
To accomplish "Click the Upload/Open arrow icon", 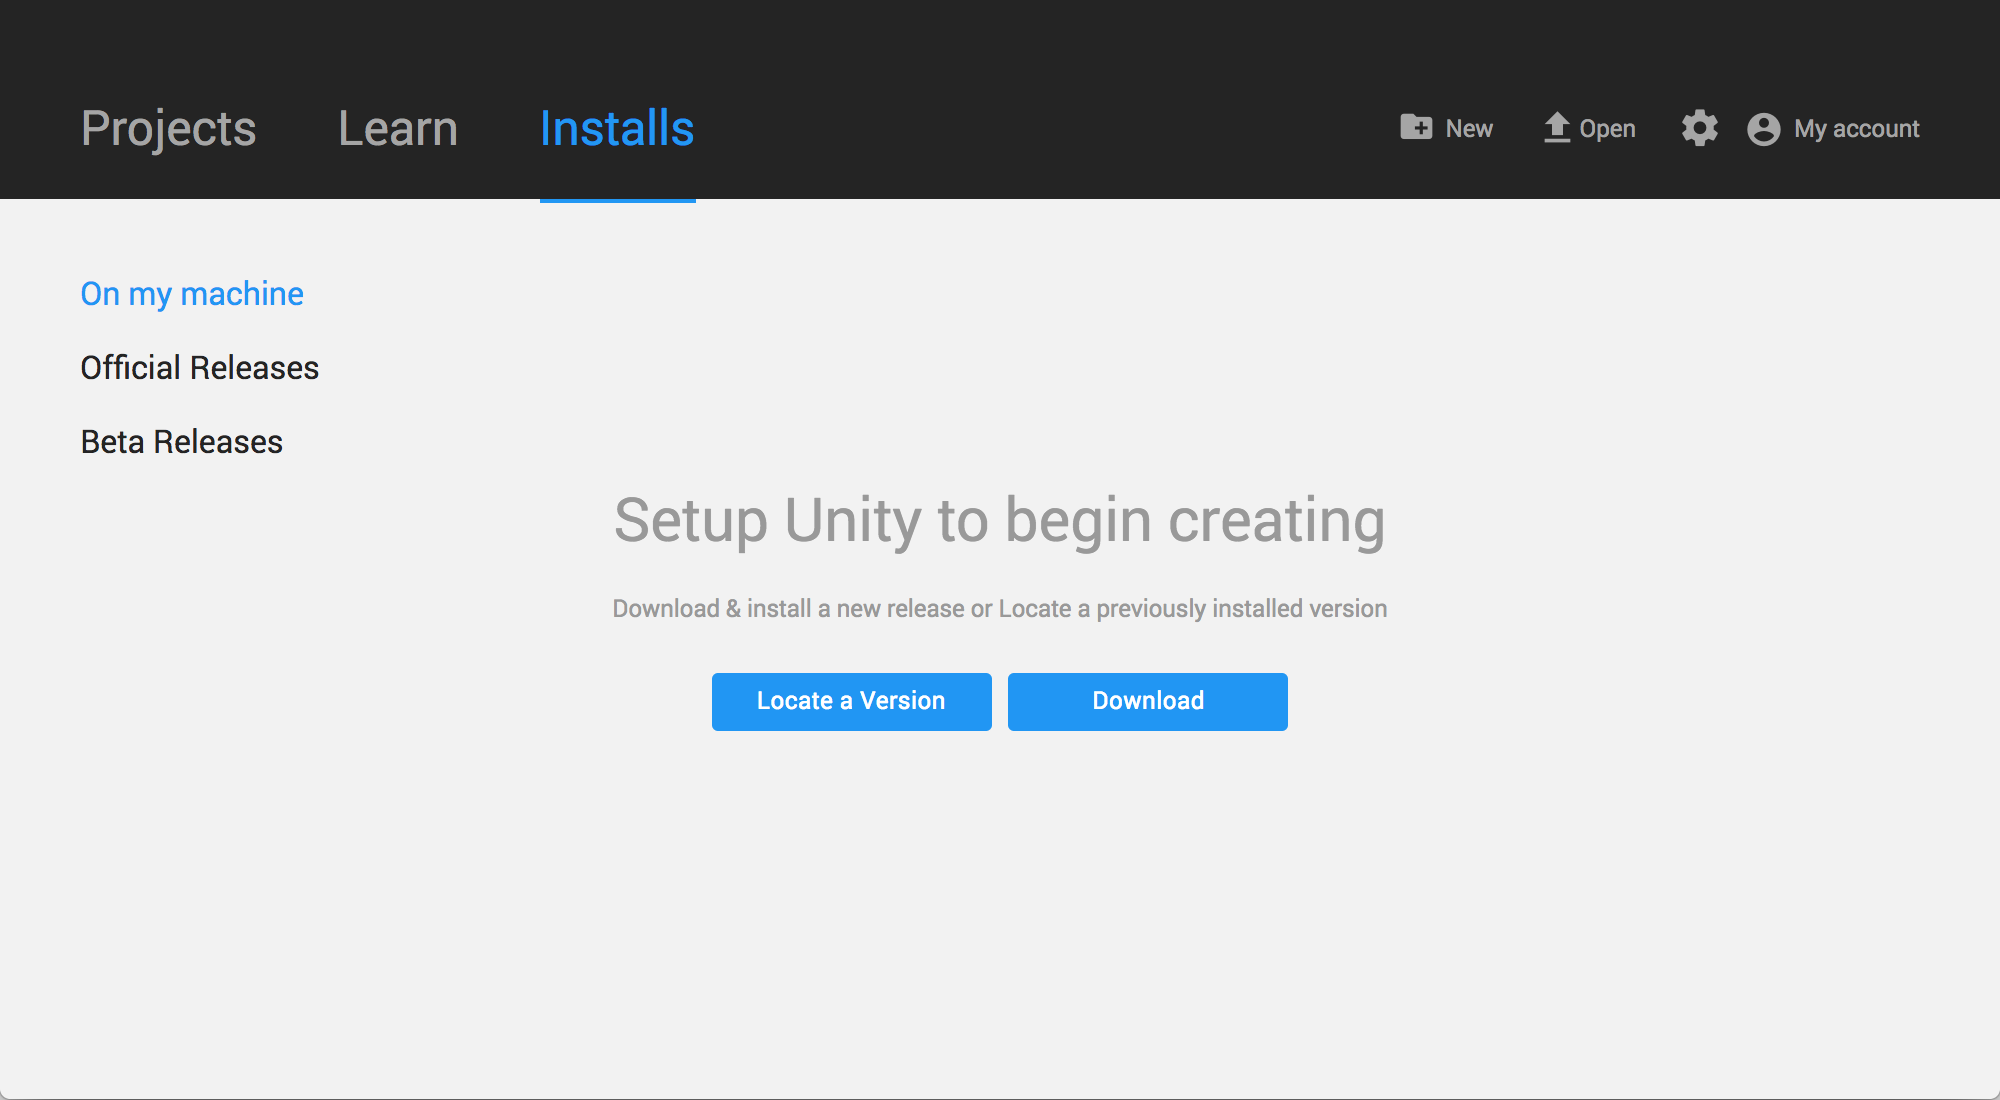I will coord(1553,127).
